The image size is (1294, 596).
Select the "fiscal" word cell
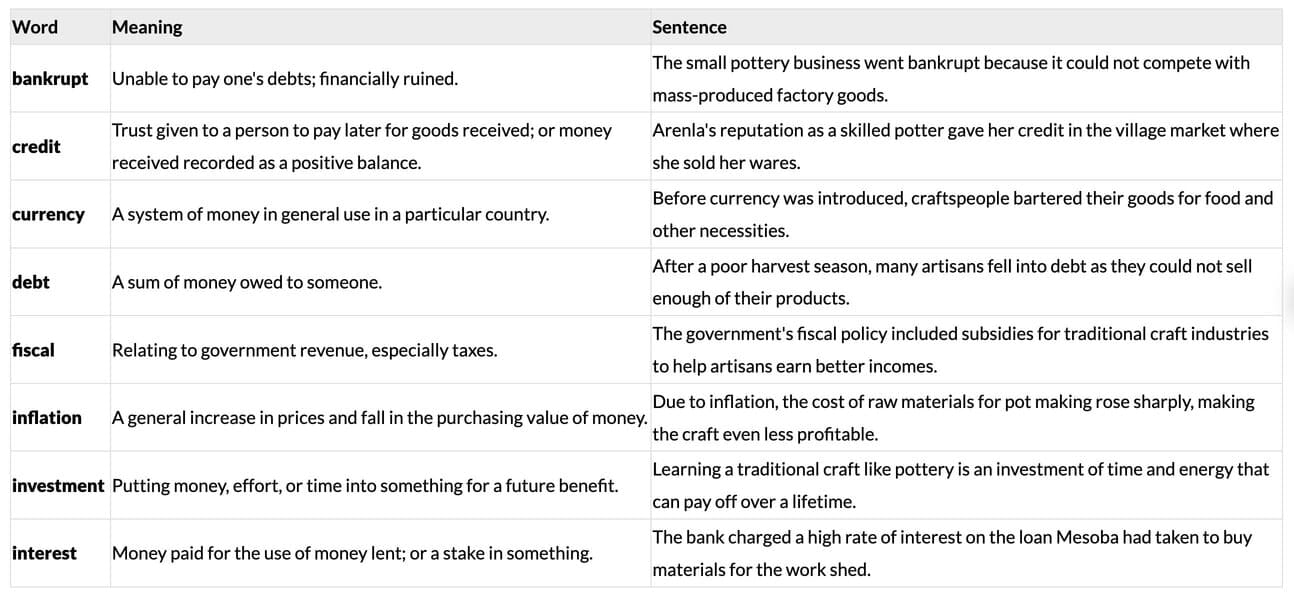[33, 350]
